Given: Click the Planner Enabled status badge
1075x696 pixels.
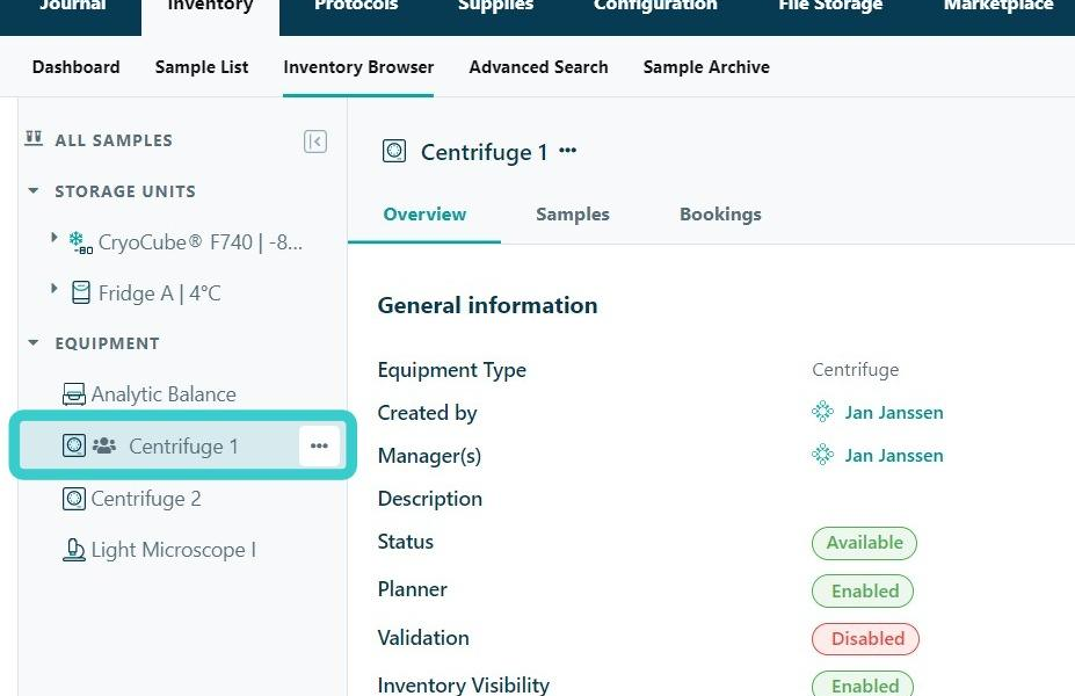Looking at the screenshot, I should coord(862,590).
